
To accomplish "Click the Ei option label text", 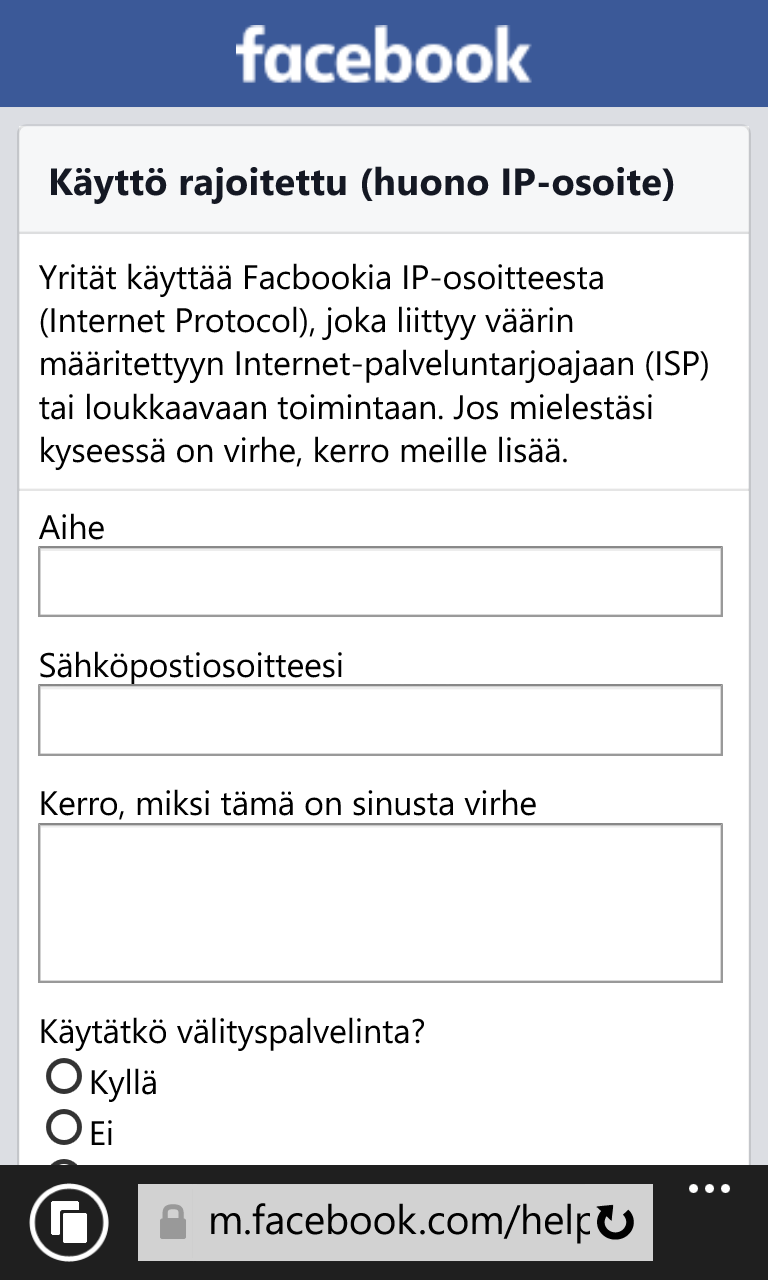I will (x=101, y=1134).
